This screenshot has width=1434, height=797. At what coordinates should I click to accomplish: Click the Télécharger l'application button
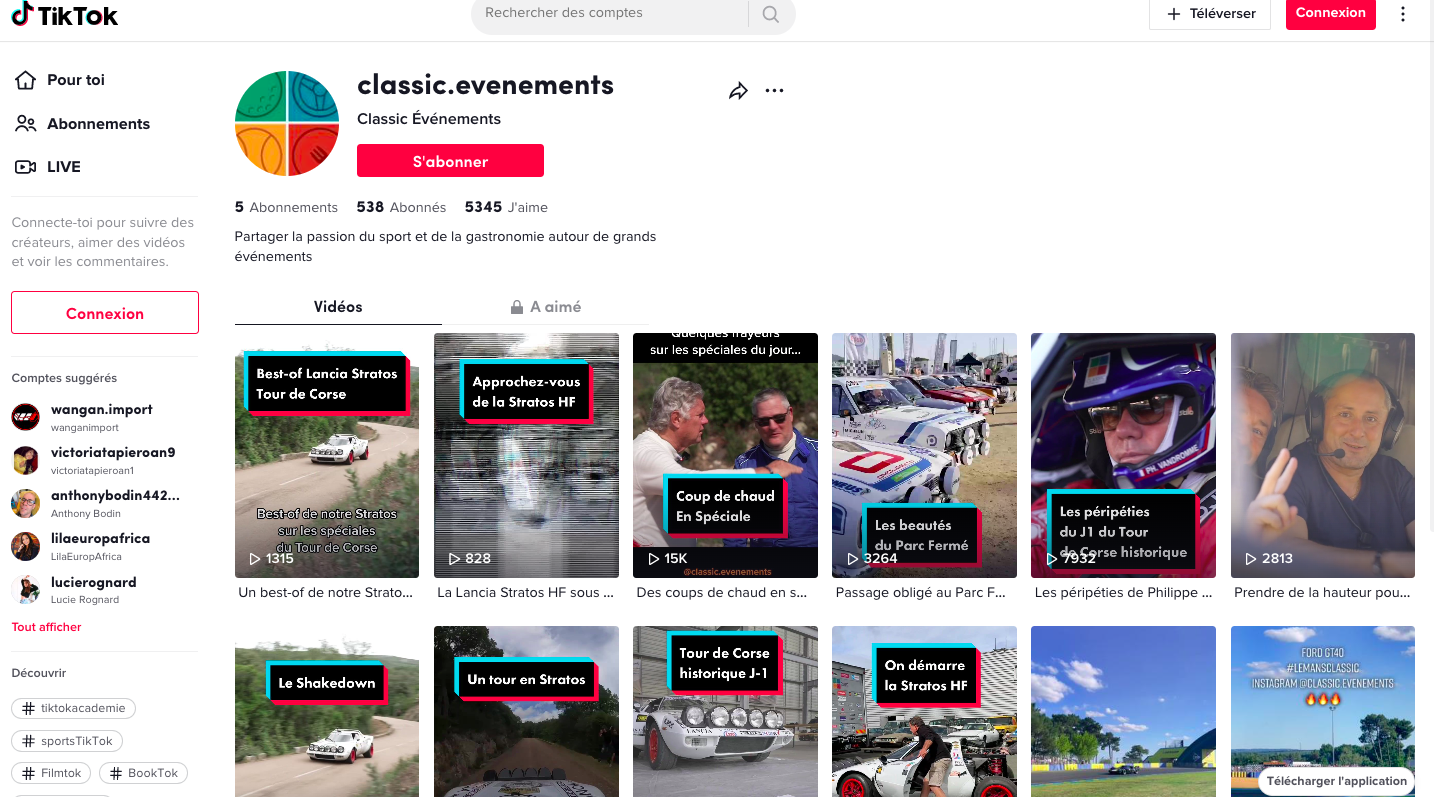pyautogui.click(x=1336, y=781)
